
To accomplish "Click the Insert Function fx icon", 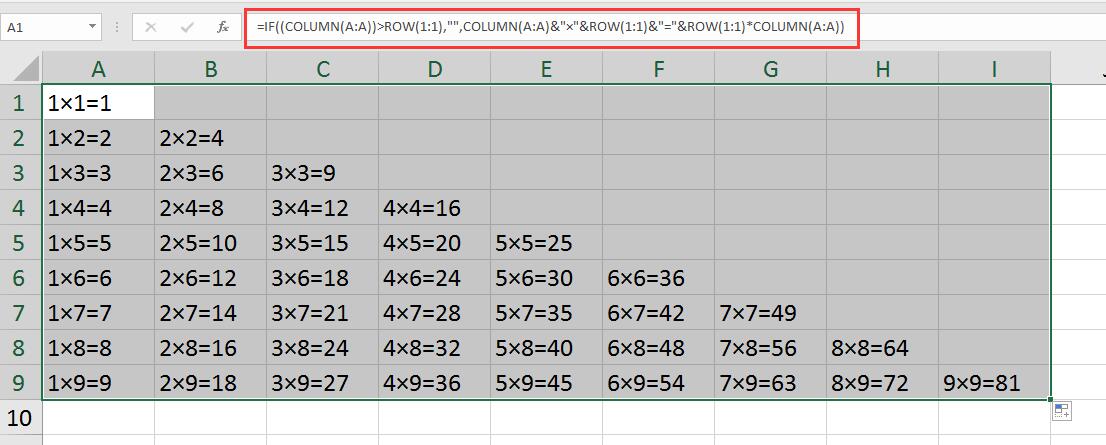I will pyautogui.click(x=223, y=28).
